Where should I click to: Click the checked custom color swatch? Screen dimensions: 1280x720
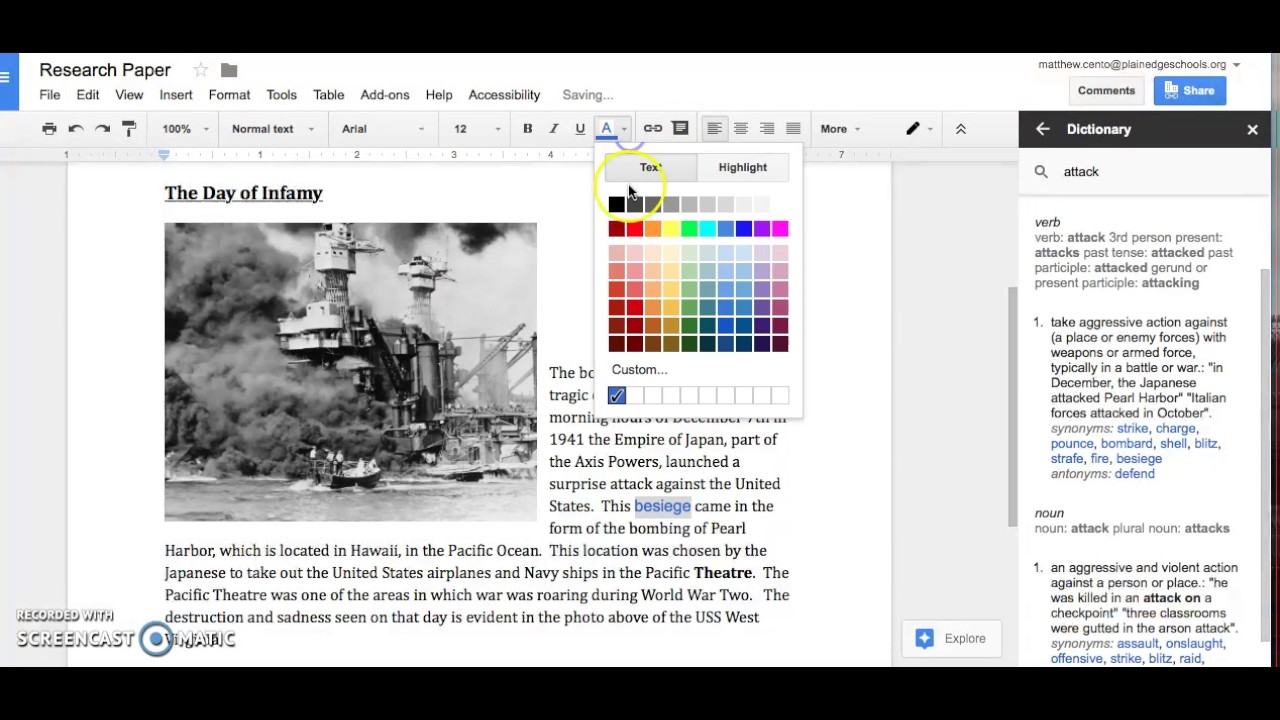click(617, 396)
